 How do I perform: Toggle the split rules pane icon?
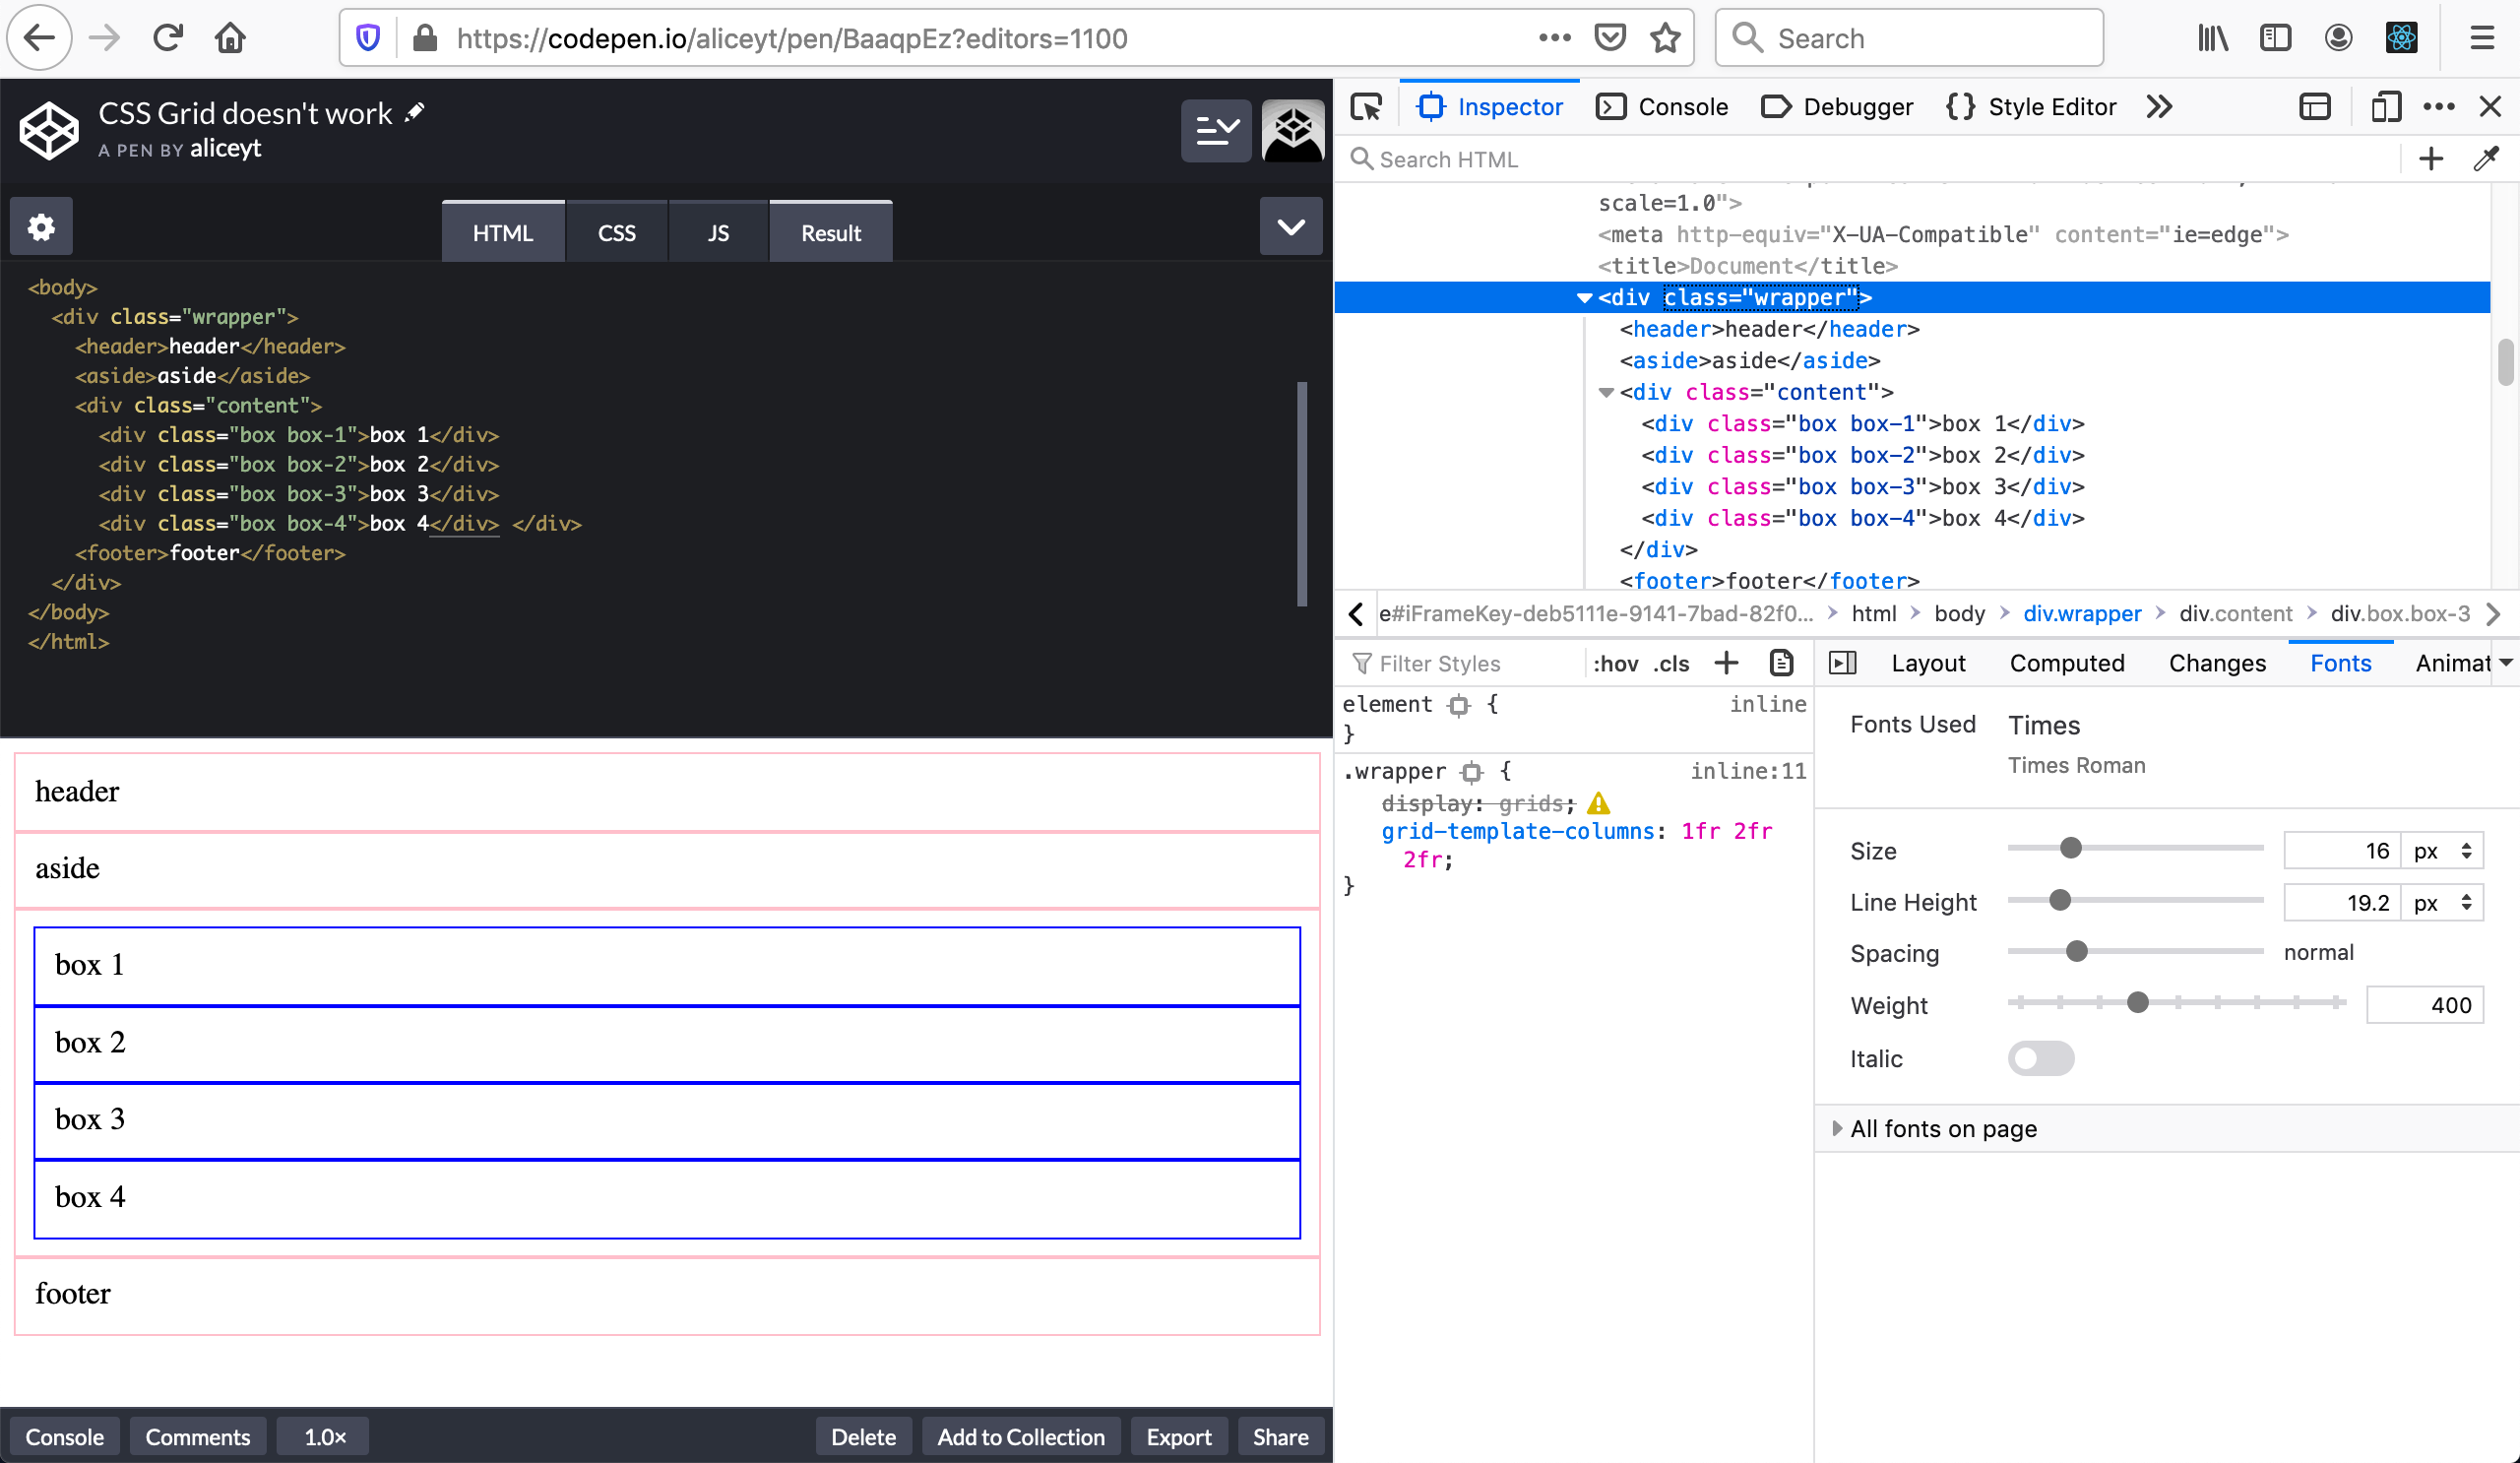pyautogui.click(x=1842, y=663)
